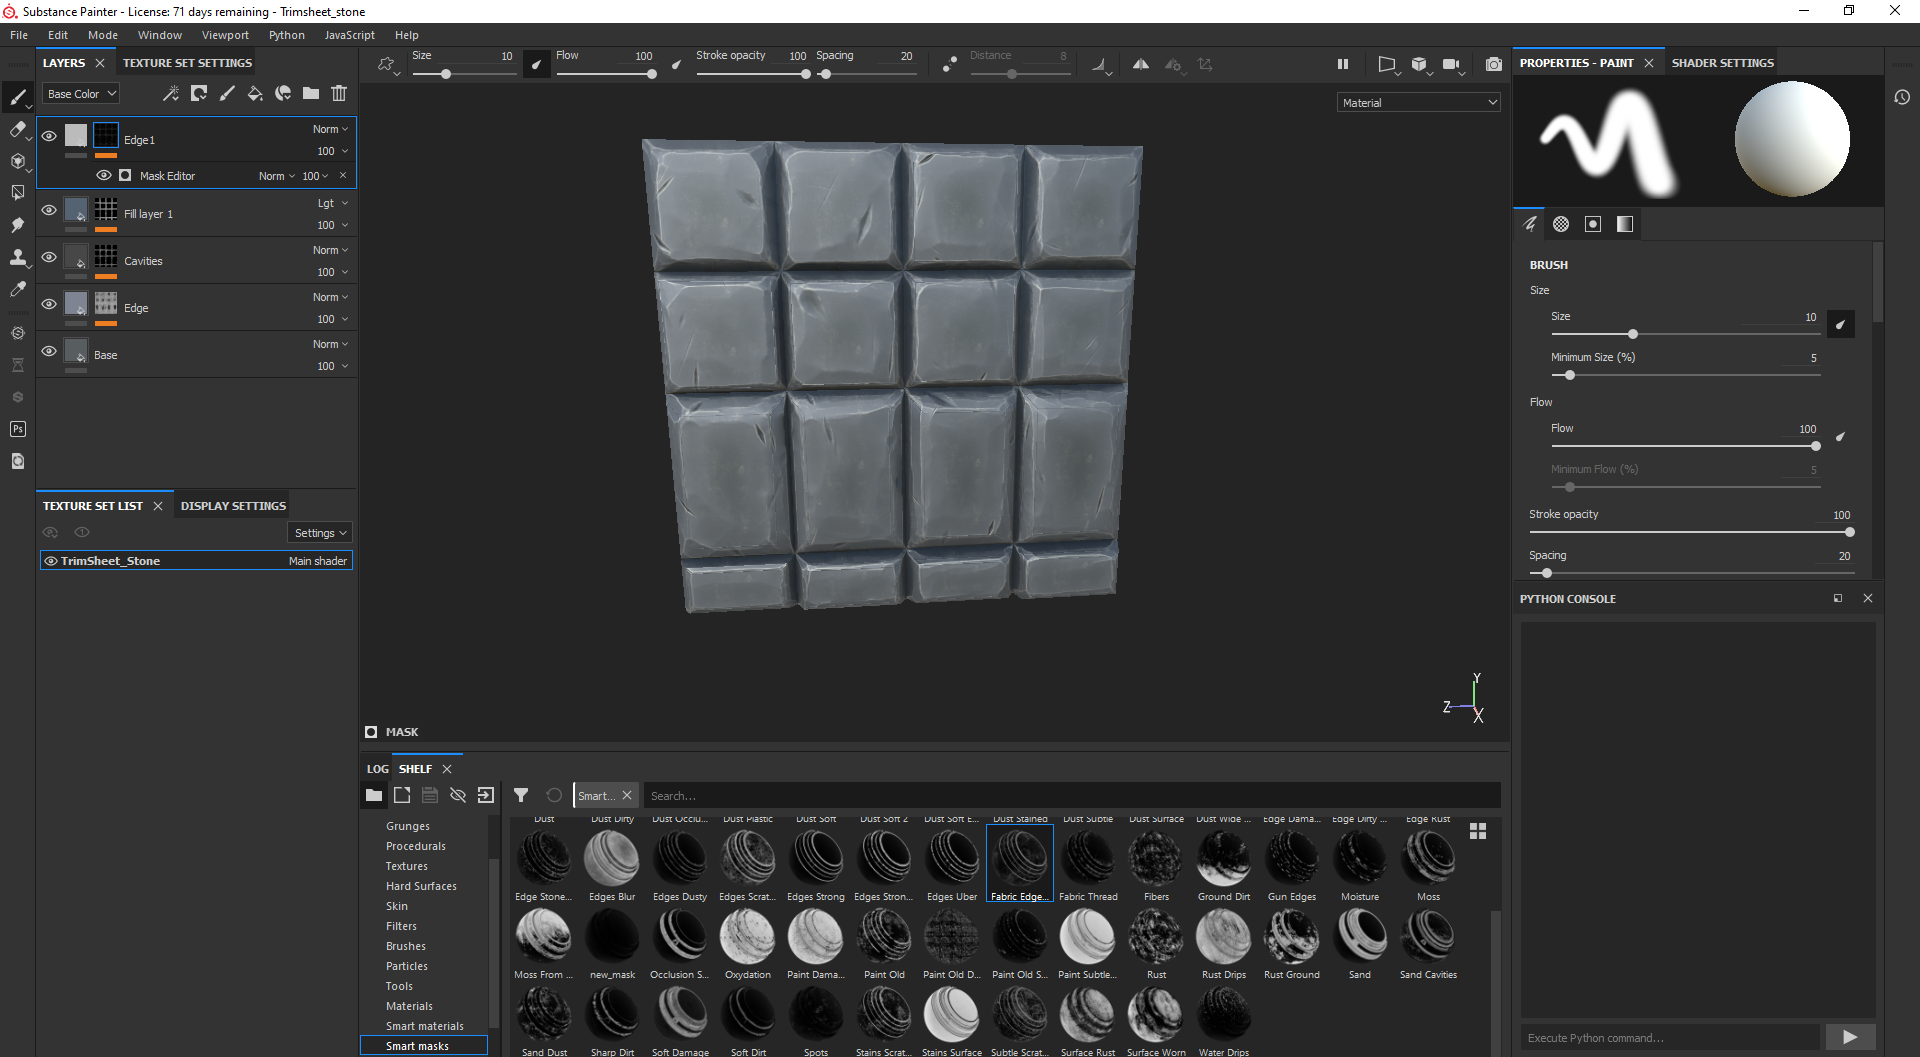Toggle lazy mouse icon in toolbar
Screen dimensions: 1920x1057
[x=949, y=64]
